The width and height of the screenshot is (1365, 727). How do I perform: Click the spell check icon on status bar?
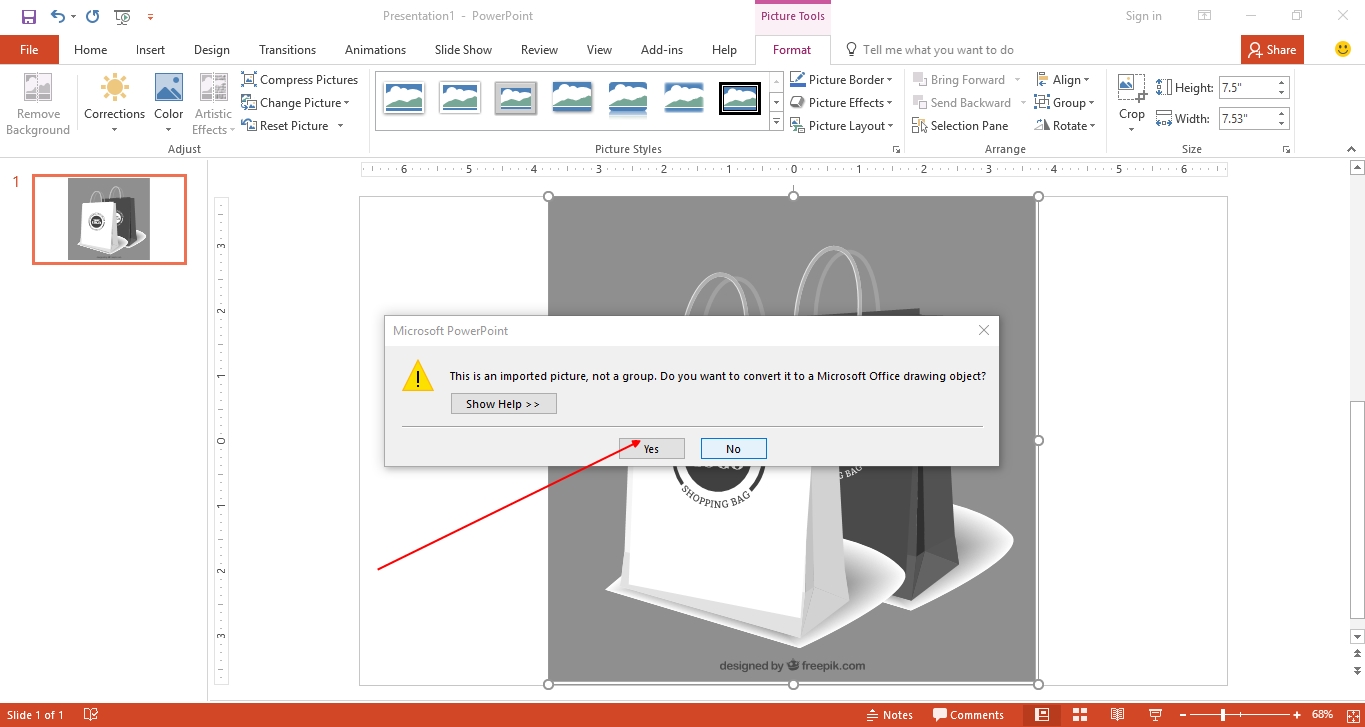tap(90, 714)
